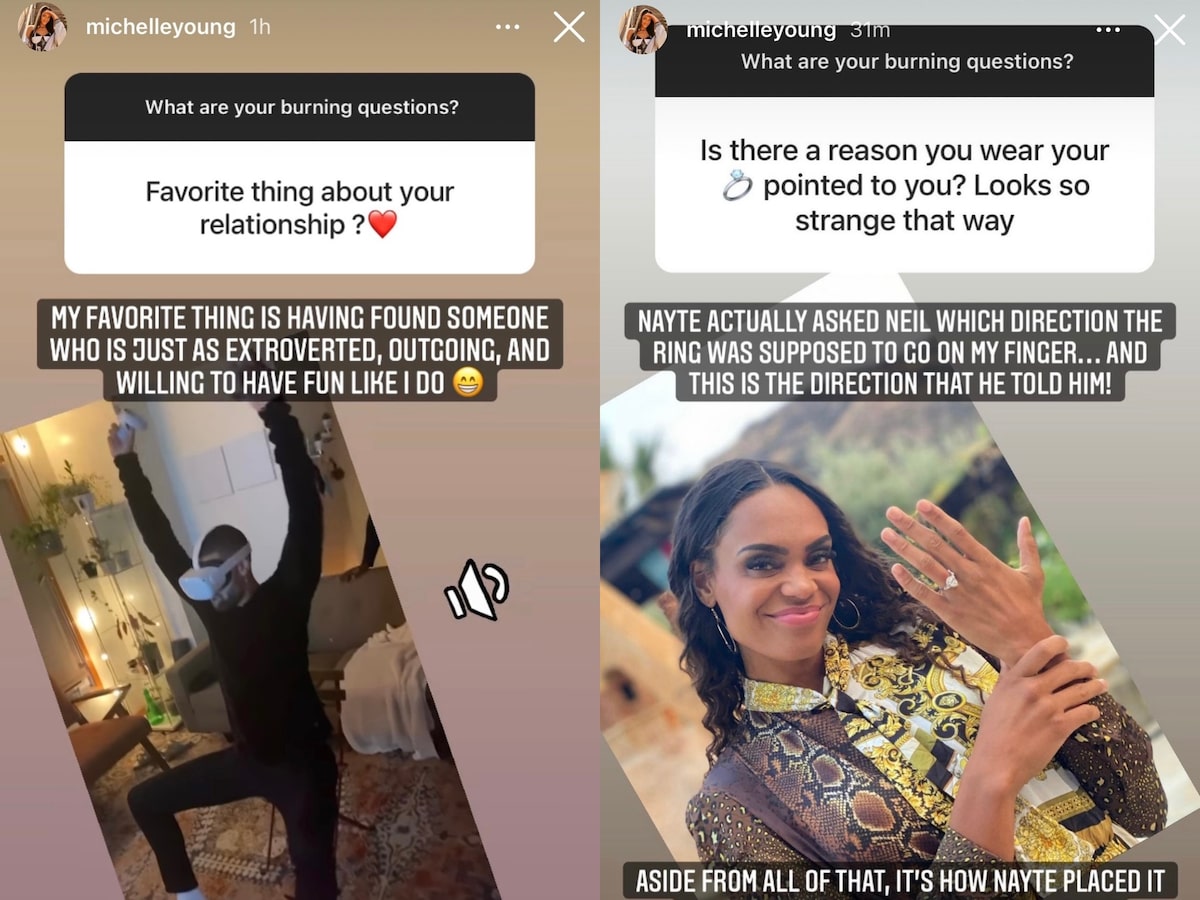This screenshot has height=900, width=1200.
Task: Tap left 'What are your burning questions?' header
Action: click(300, 107)
